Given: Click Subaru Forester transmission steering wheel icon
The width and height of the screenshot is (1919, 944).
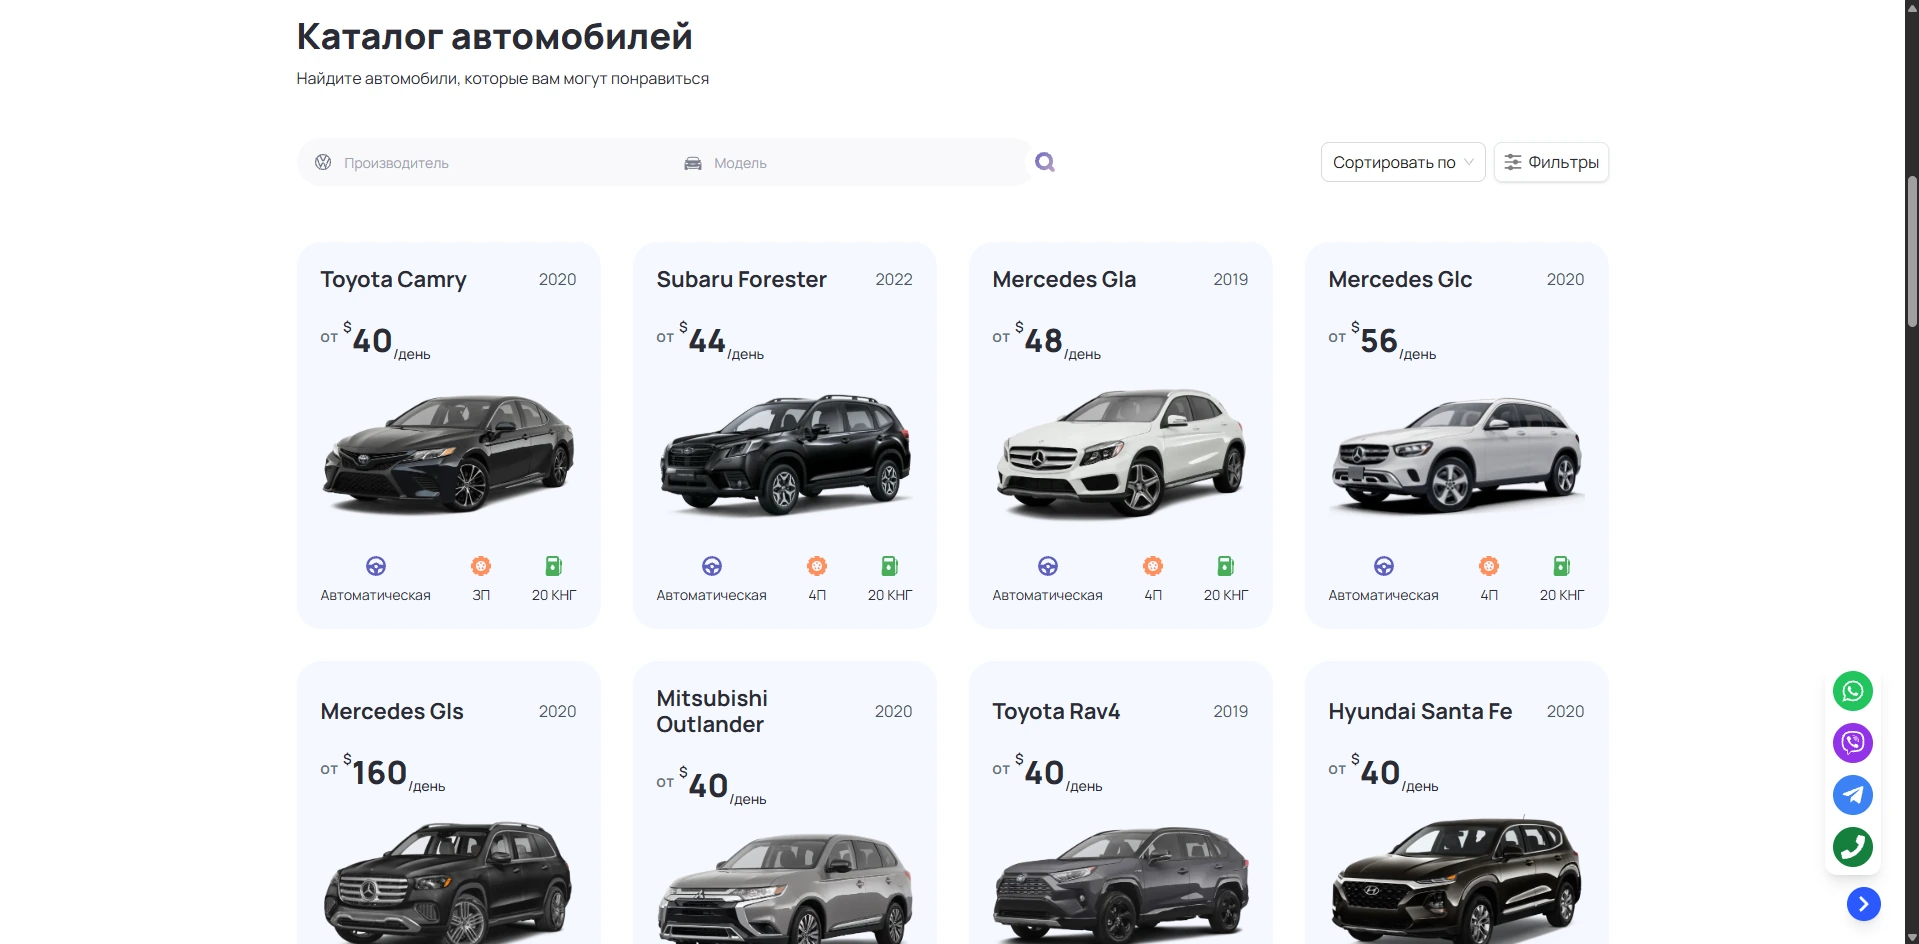Looking at the screenshot, I should click(712, 566).
